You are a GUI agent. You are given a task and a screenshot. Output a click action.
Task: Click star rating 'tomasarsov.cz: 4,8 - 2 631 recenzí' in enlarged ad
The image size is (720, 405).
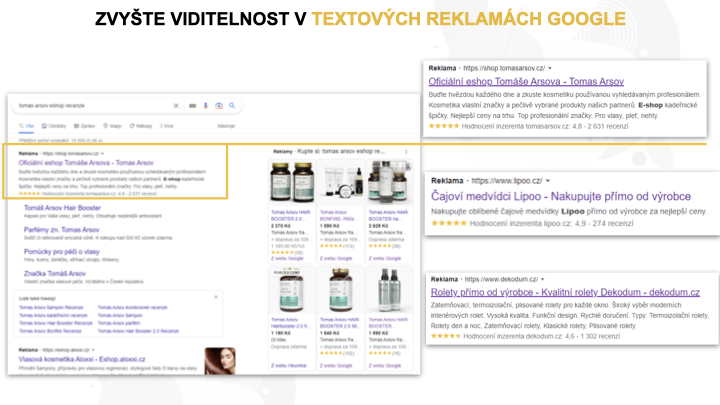coord(528,126)
